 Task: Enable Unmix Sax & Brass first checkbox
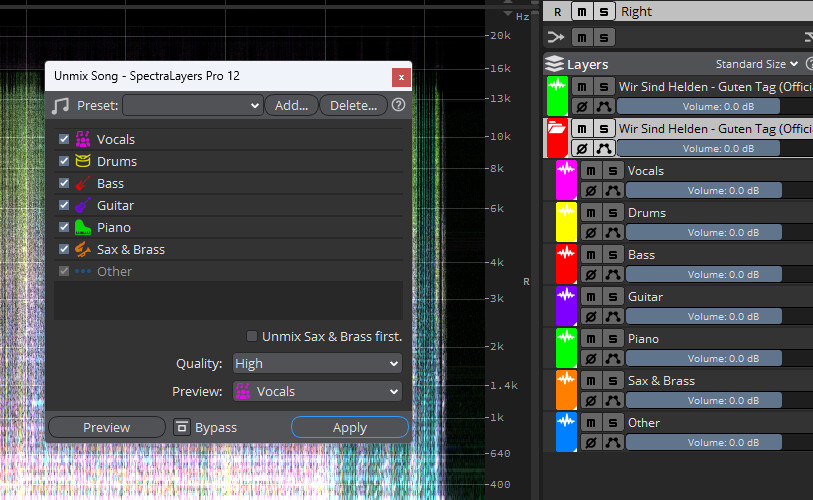click(251, 336)
